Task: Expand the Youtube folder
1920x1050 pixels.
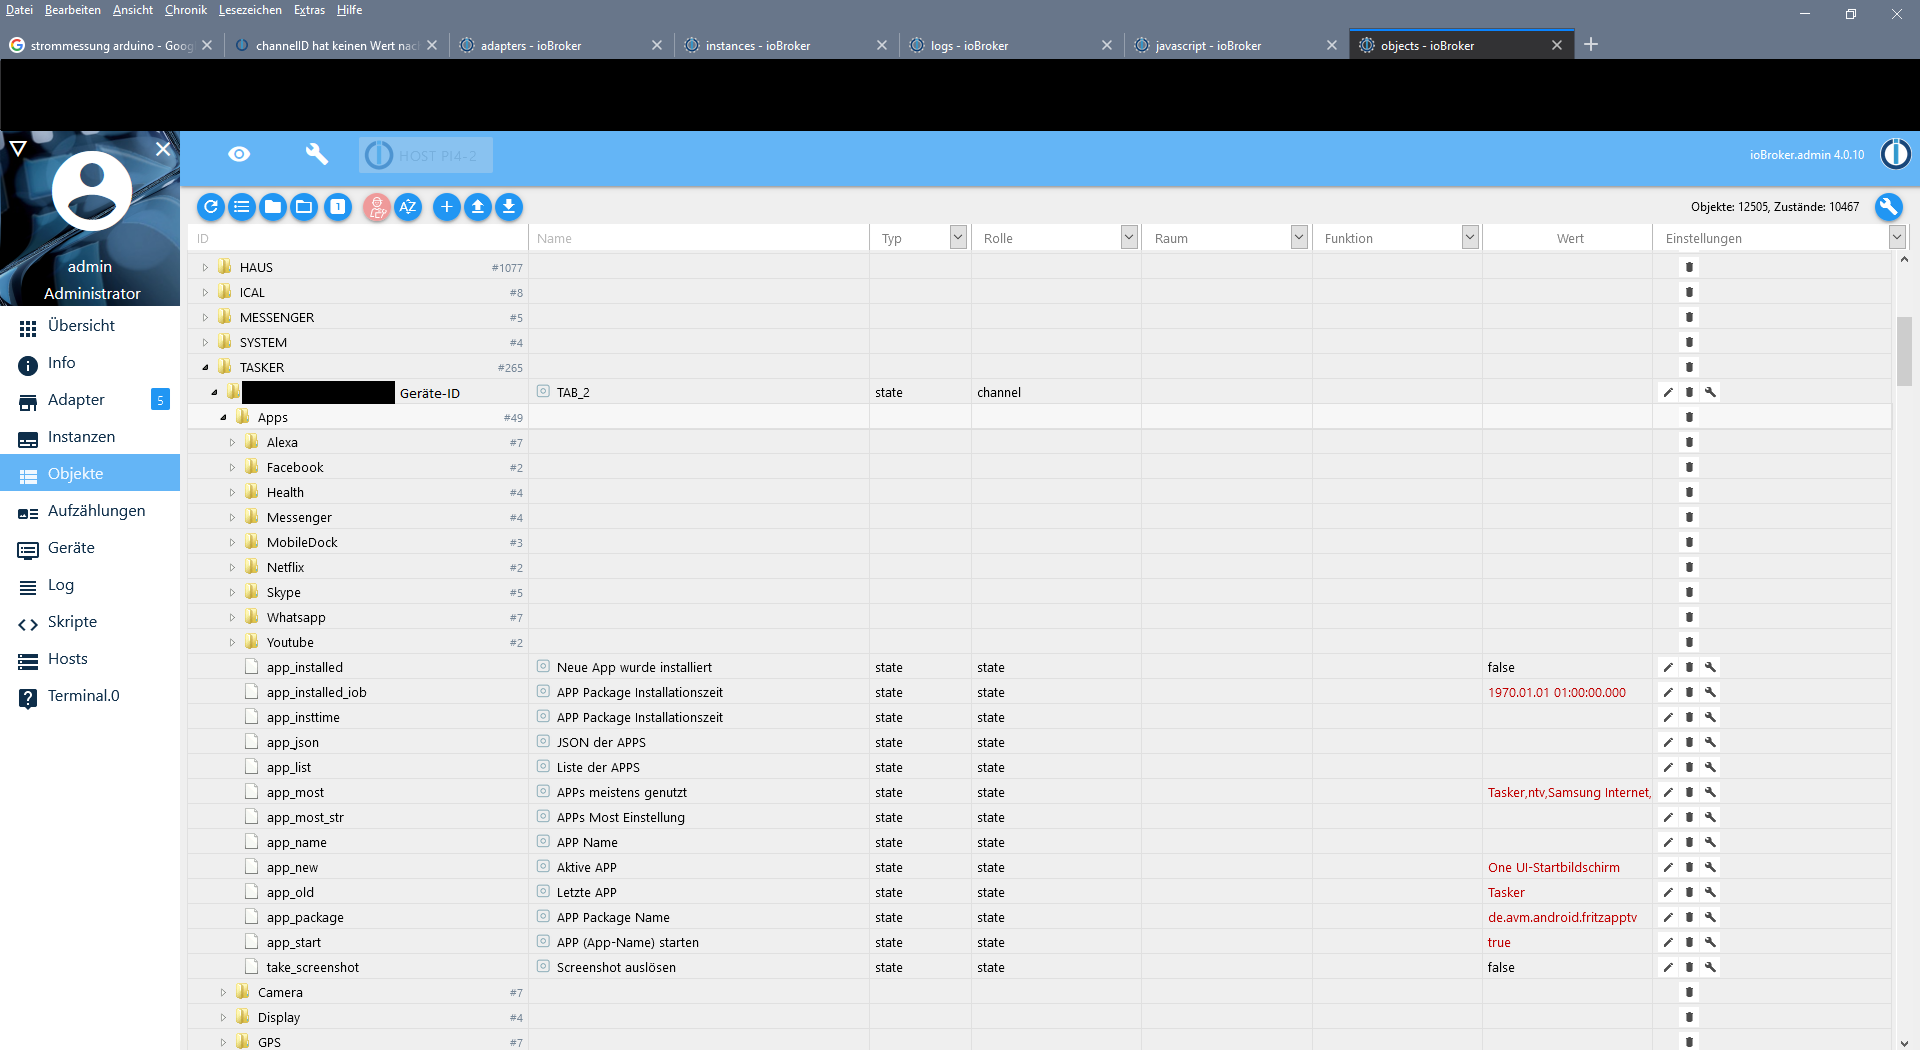Action: click(232, 642)
